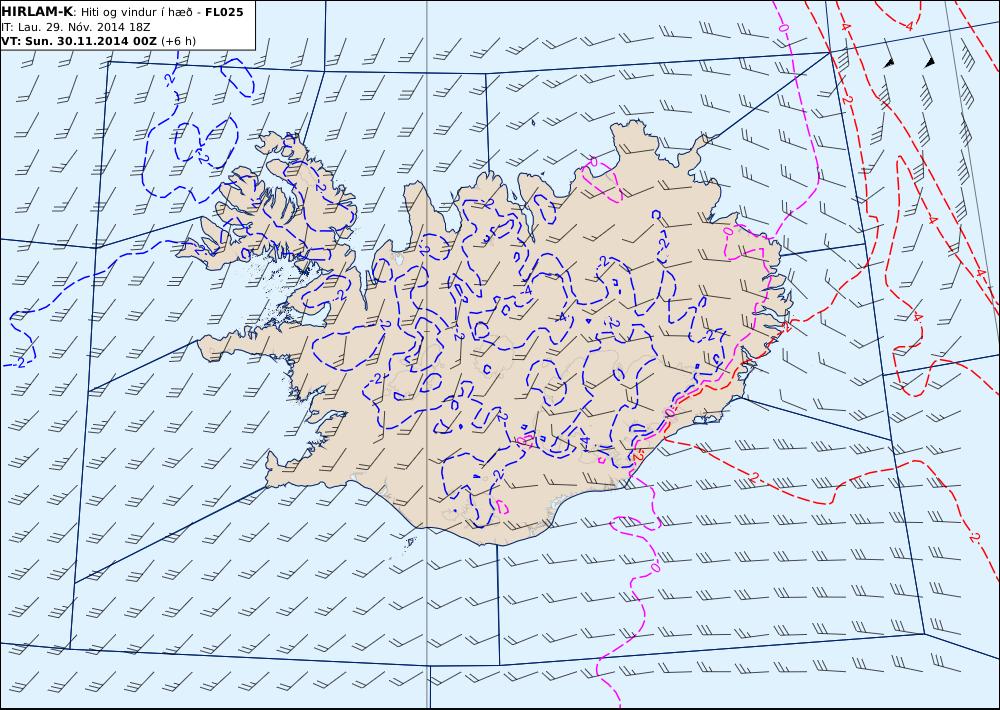Select the valid time 'Sun. 30.11.2014 00Z'
Screen dimensions: 1000x710
[87, 41]
